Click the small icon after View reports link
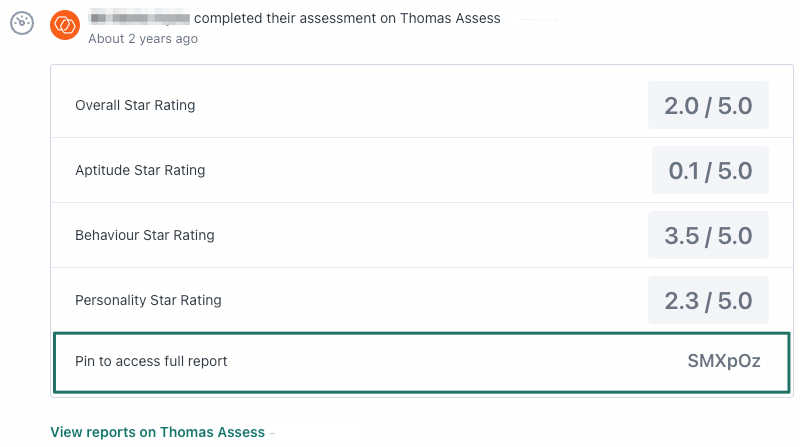This screenshot has height=447, width=800. tap(272, 433)
